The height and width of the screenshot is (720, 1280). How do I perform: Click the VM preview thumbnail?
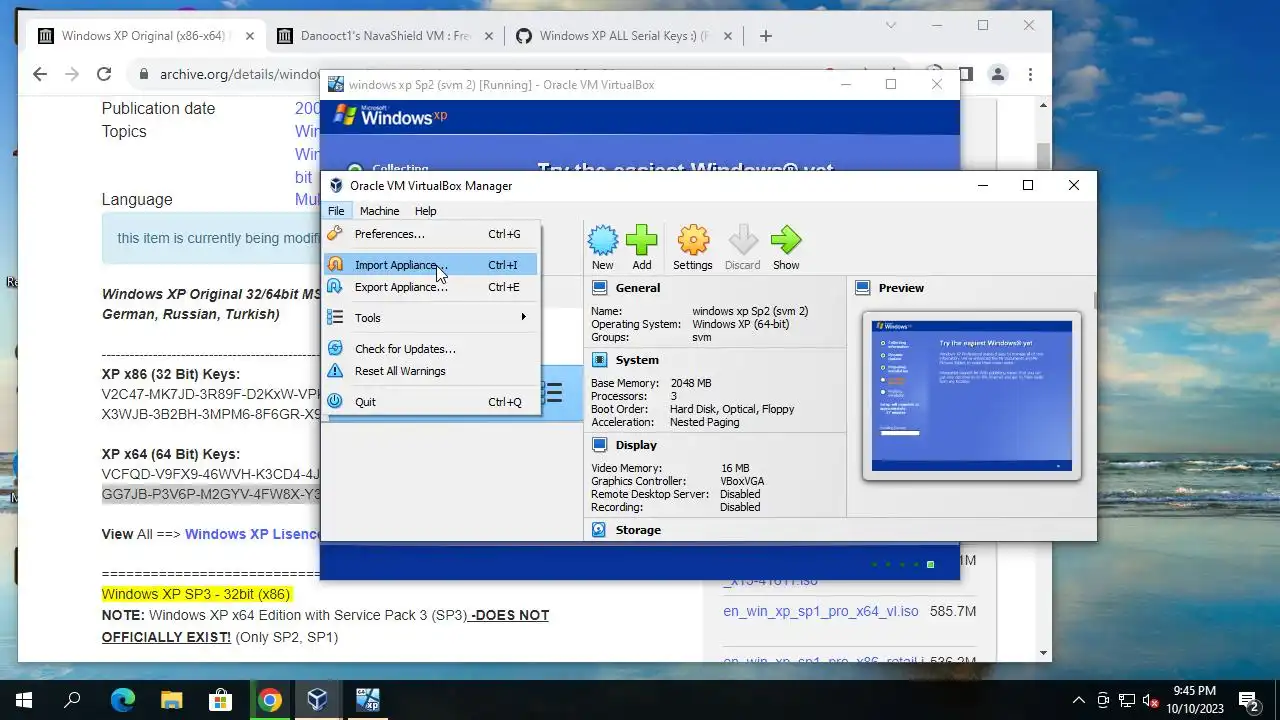pos(972,396)
